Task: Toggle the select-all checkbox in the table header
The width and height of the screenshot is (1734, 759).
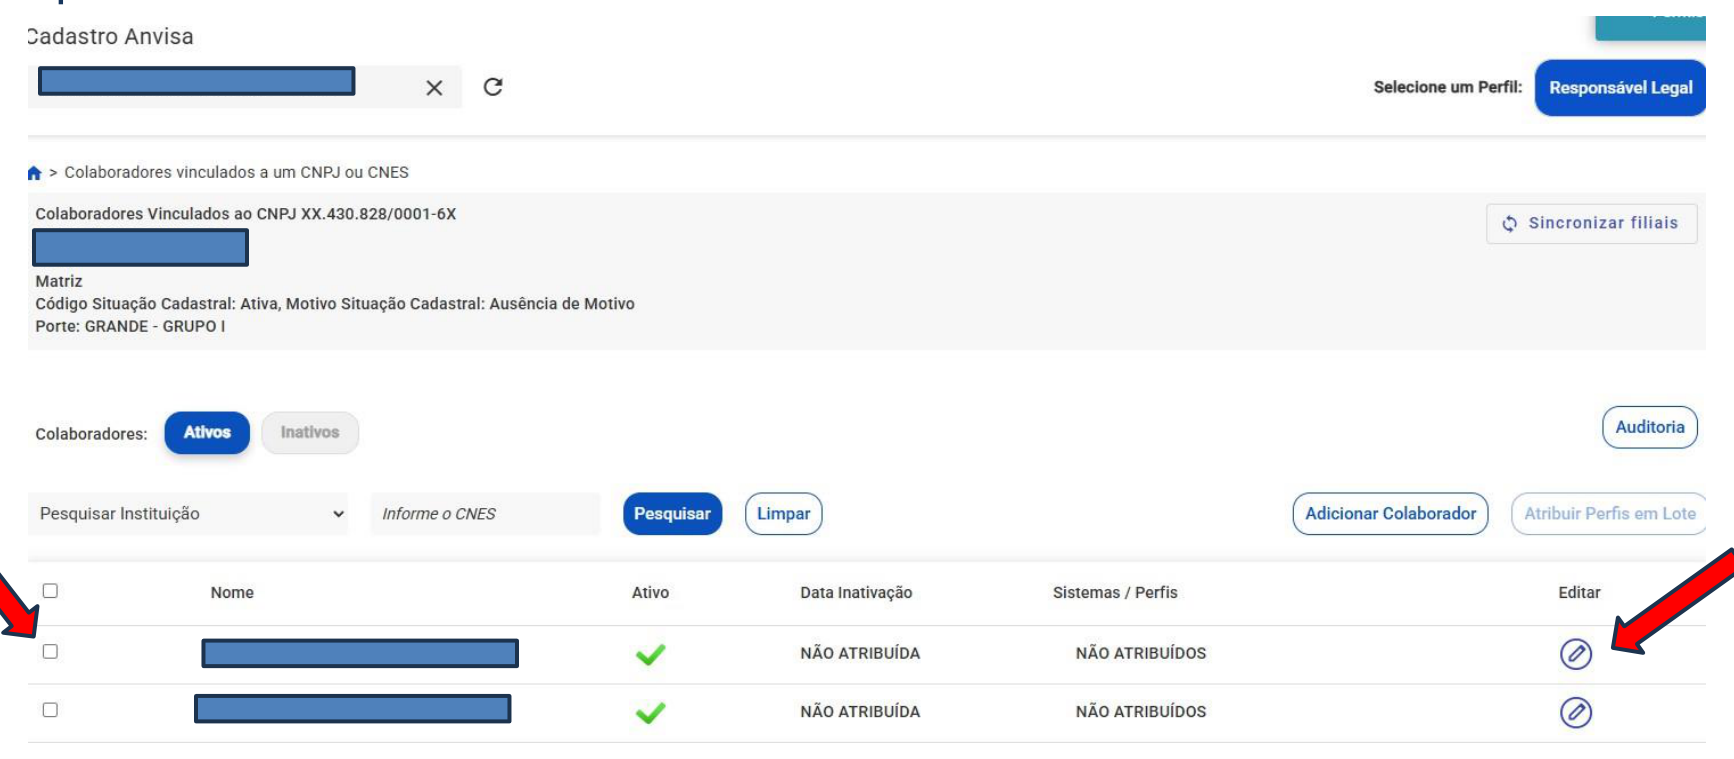Action: pyautogui.click(x=50, y=591)
